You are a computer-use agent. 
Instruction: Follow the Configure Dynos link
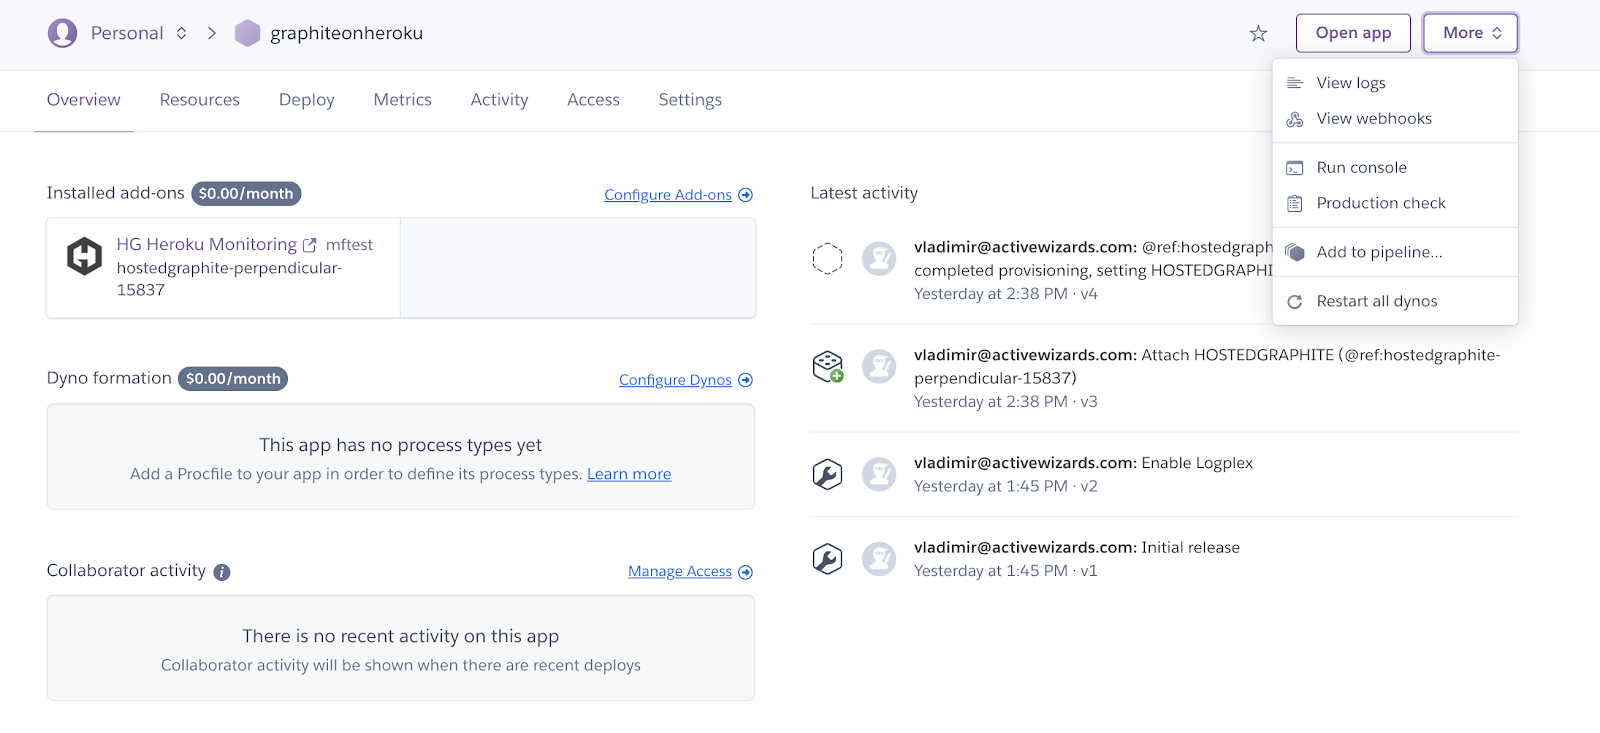pos(675,380)
